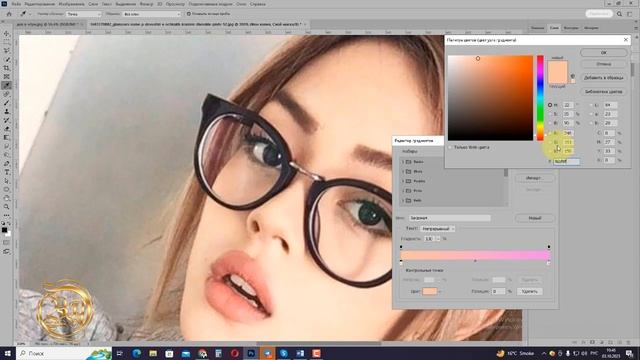
Task: Select the Frame tool
Action: (7, 77)
